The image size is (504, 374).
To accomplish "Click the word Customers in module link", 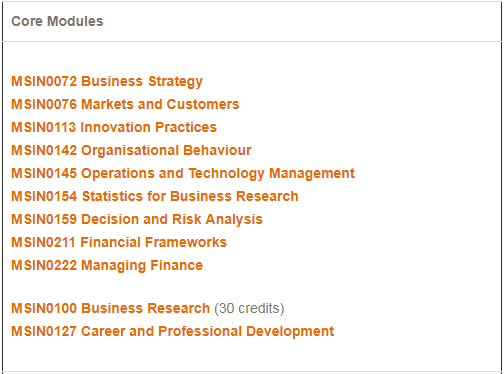I will [x=203, y=104].
